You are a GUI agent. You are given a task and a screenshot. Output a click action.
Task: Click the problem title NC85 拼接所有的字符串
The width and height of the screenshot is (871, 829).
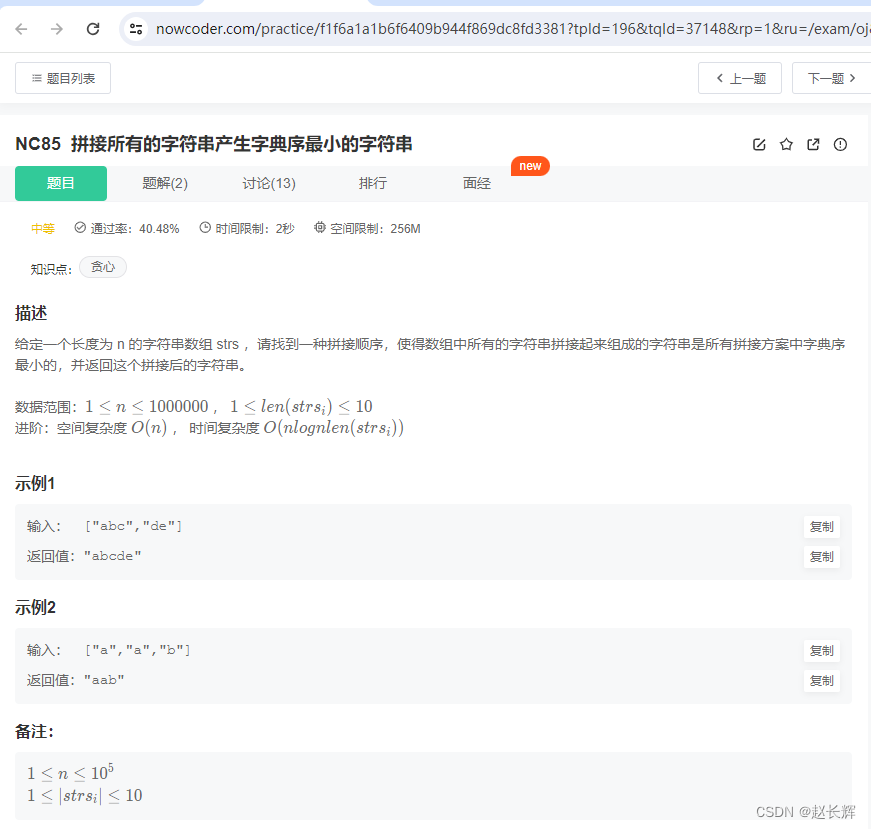[214, 144]
